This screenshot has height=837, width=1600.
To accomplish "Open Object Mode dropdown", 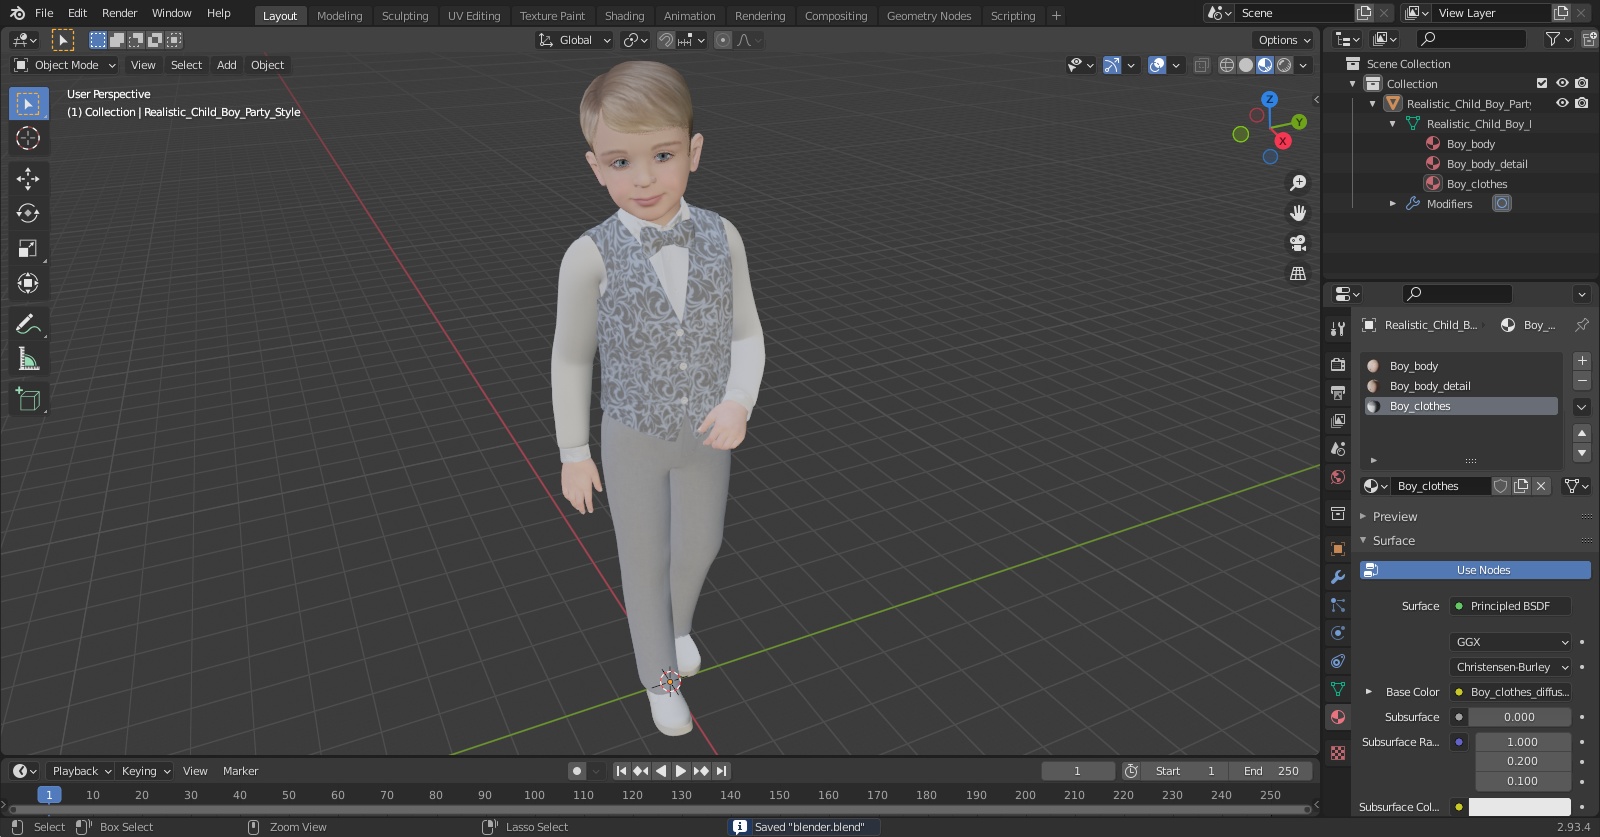I will pos(65,65).
